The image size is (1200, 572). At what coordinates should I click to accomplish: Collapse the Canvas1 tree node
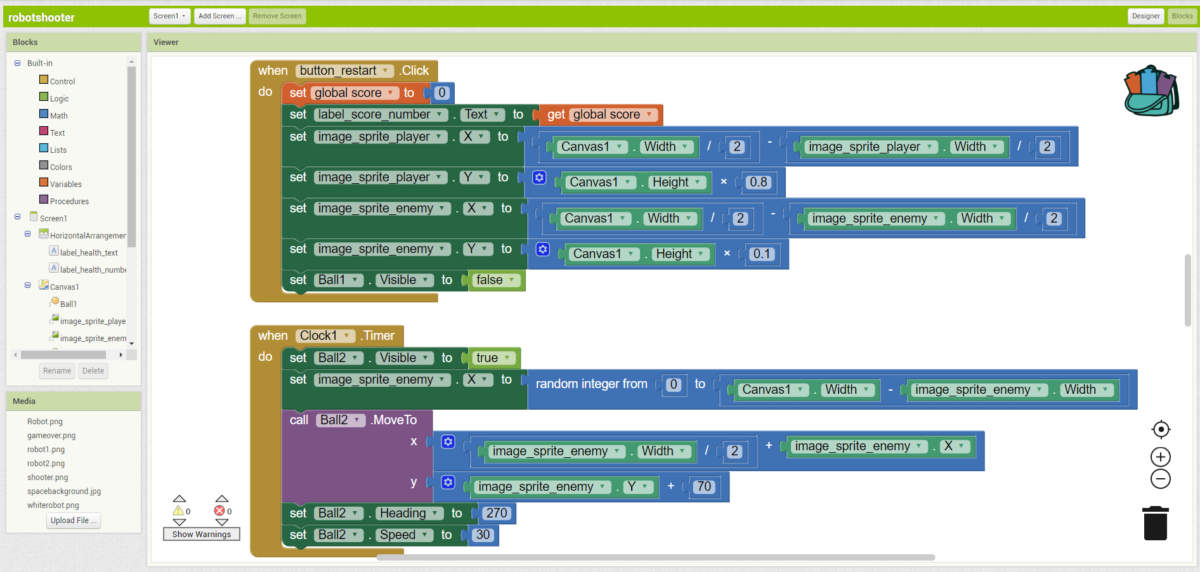[x=28, y=286]
